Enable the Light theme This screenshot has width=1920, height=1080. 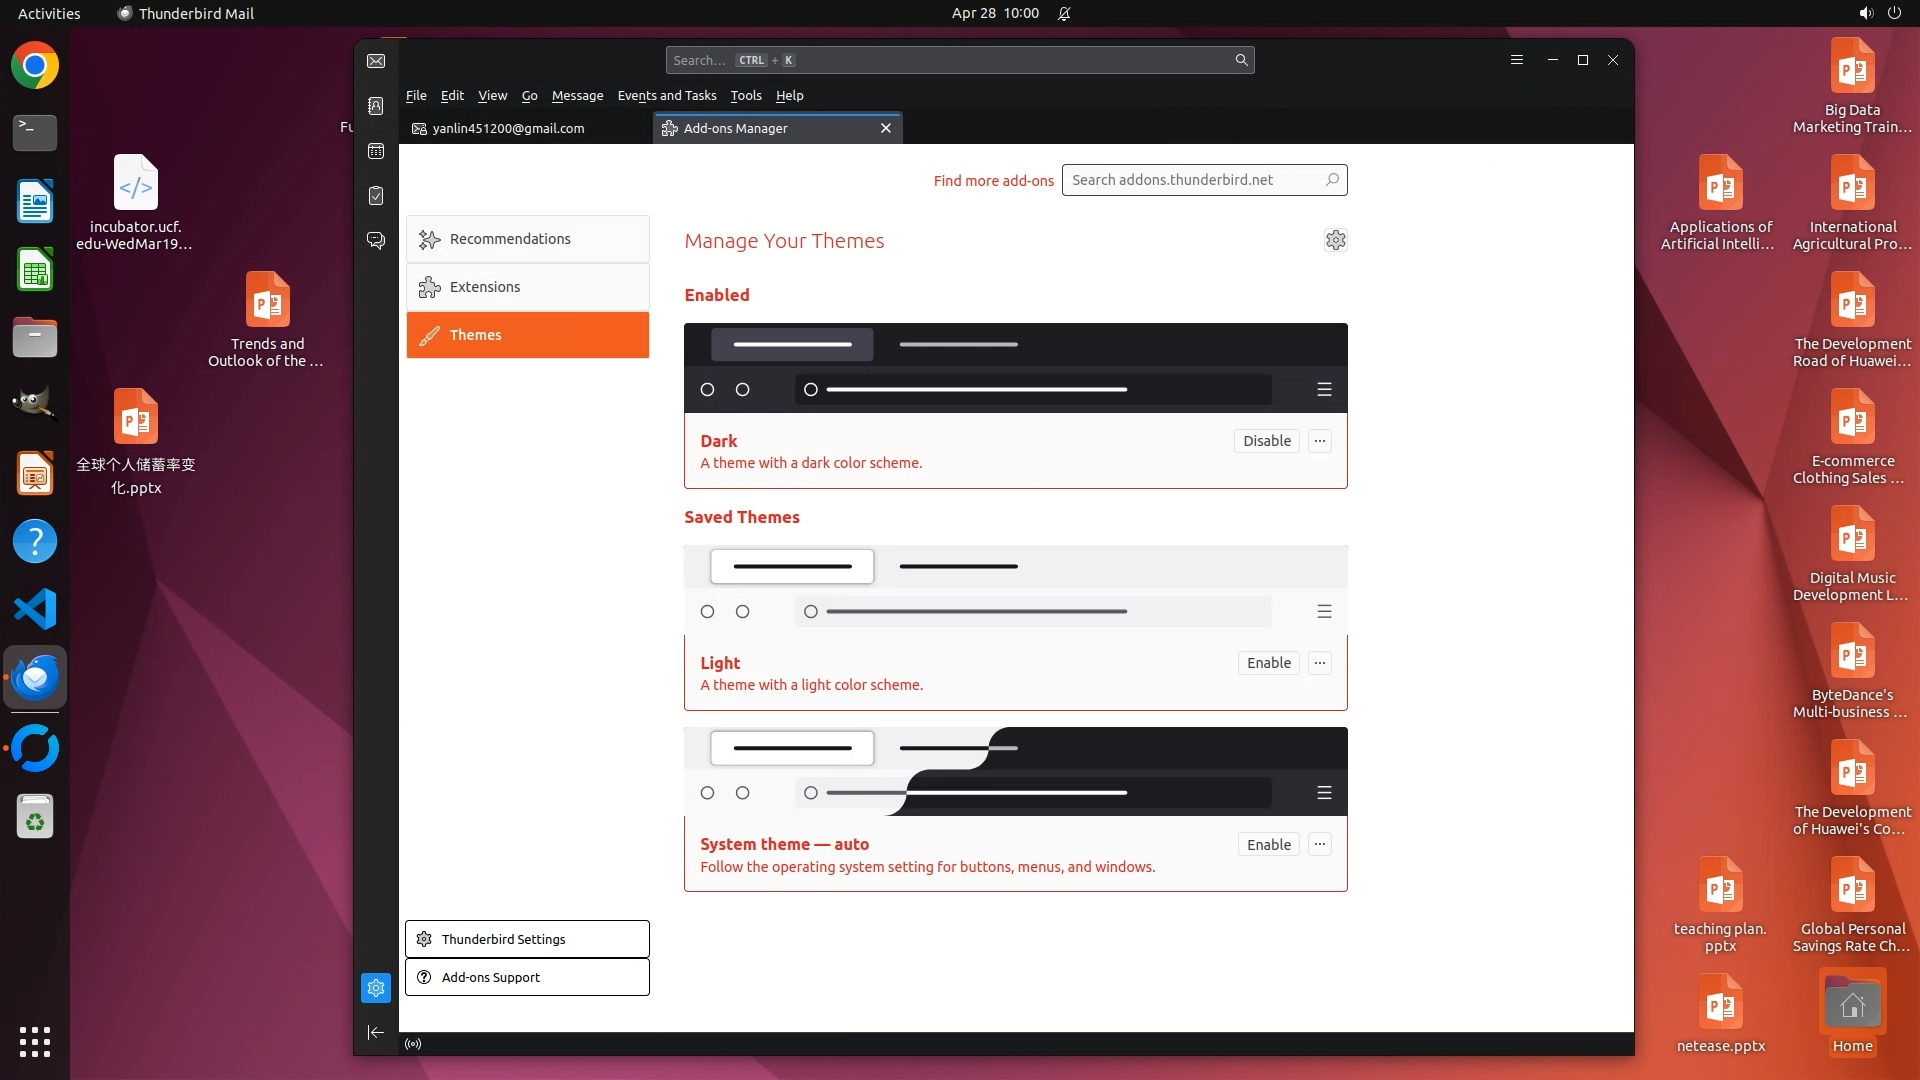[x=1268, y=663]
